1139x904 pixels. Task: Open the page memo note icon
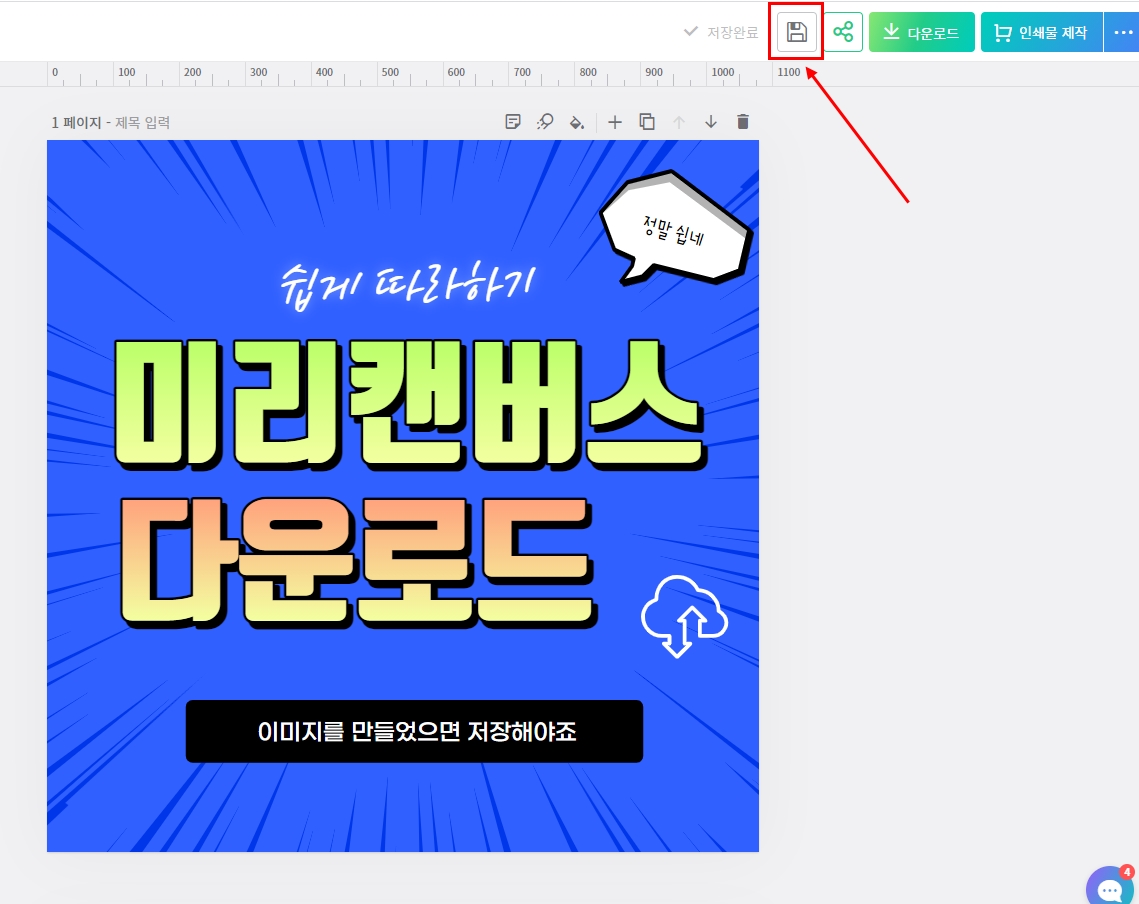click(513, 121)
